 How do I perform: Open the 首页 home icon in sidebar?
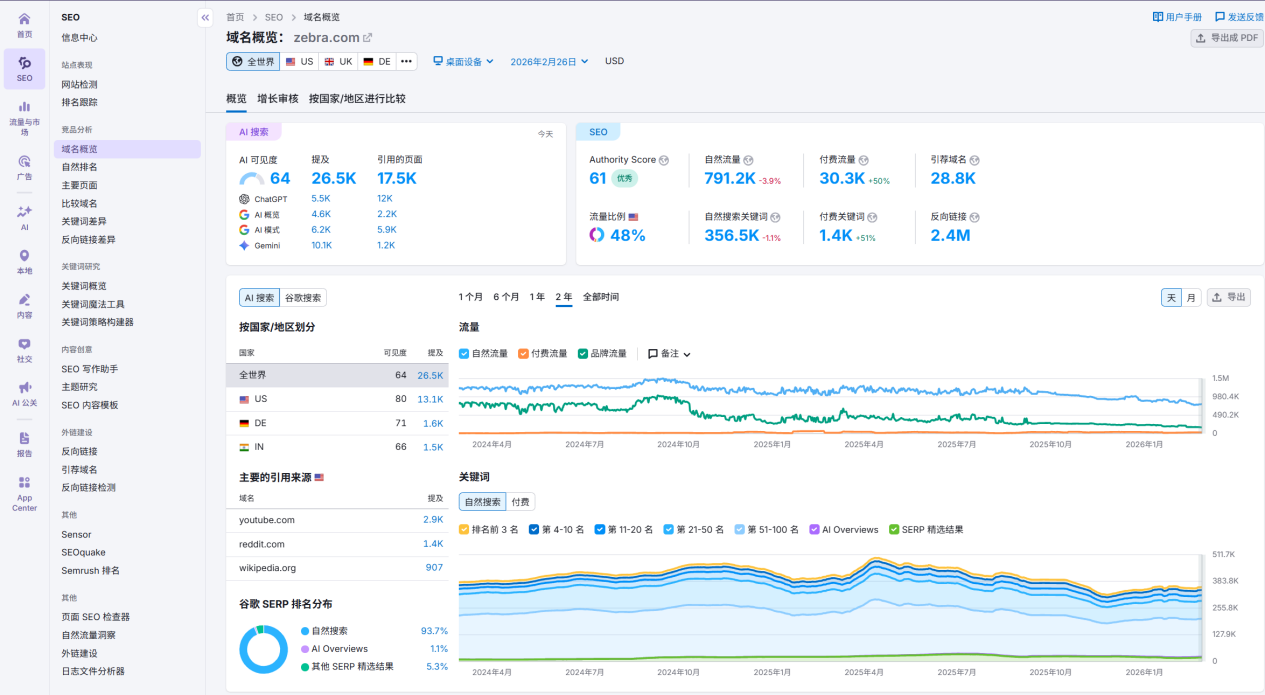[24, 19]
